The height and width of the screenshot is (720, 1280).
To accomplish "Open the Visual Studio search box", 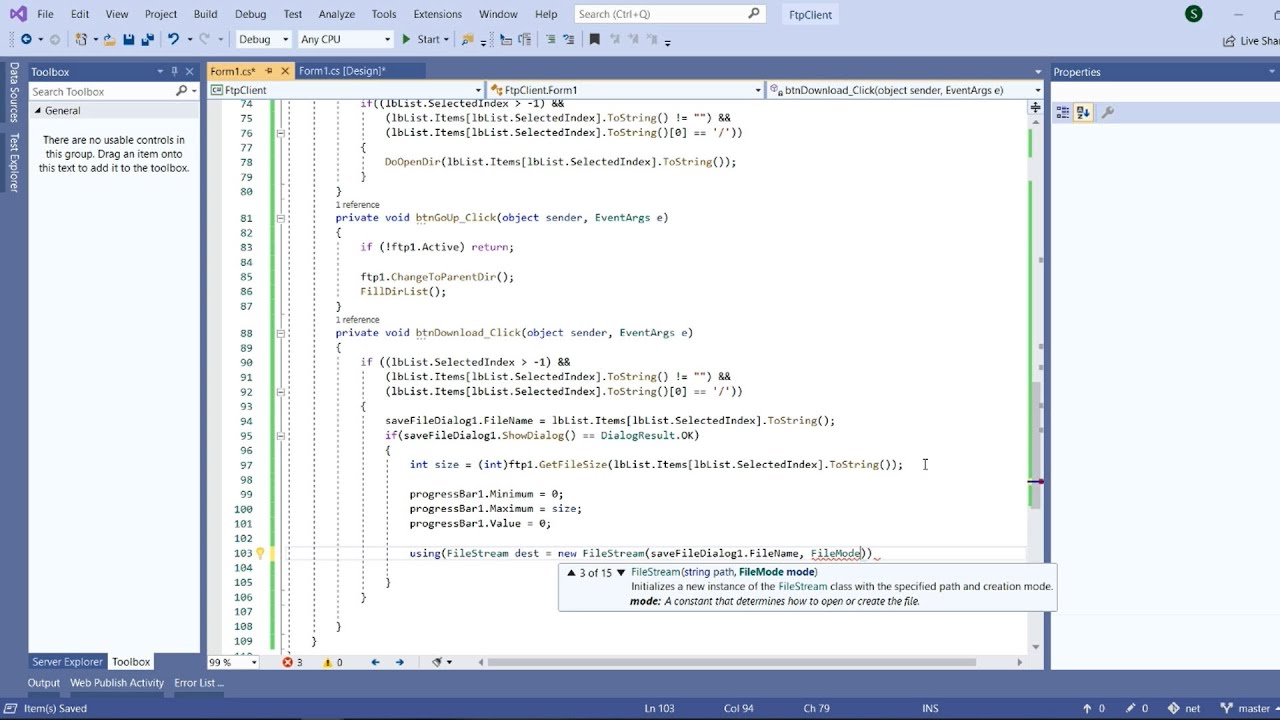I will [x=669, y=14].
